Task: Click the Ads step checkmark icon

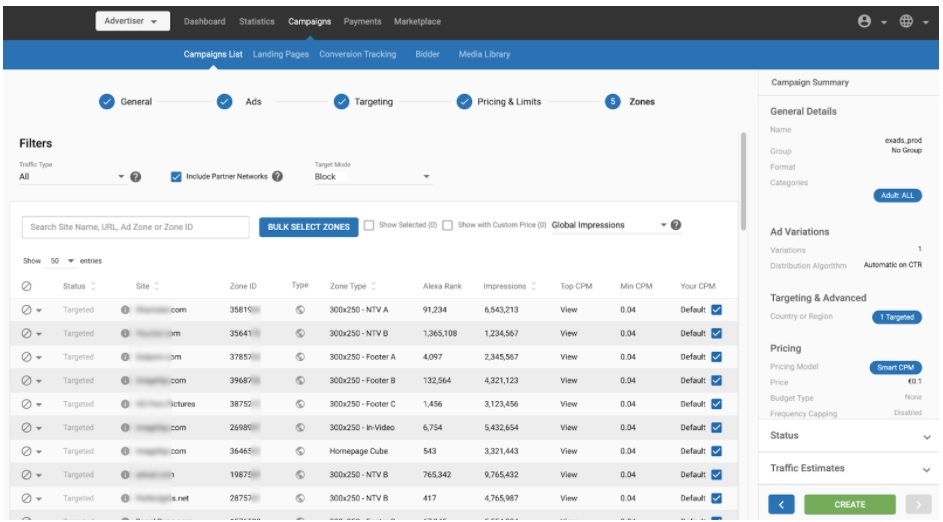Action: coord(224,102)
